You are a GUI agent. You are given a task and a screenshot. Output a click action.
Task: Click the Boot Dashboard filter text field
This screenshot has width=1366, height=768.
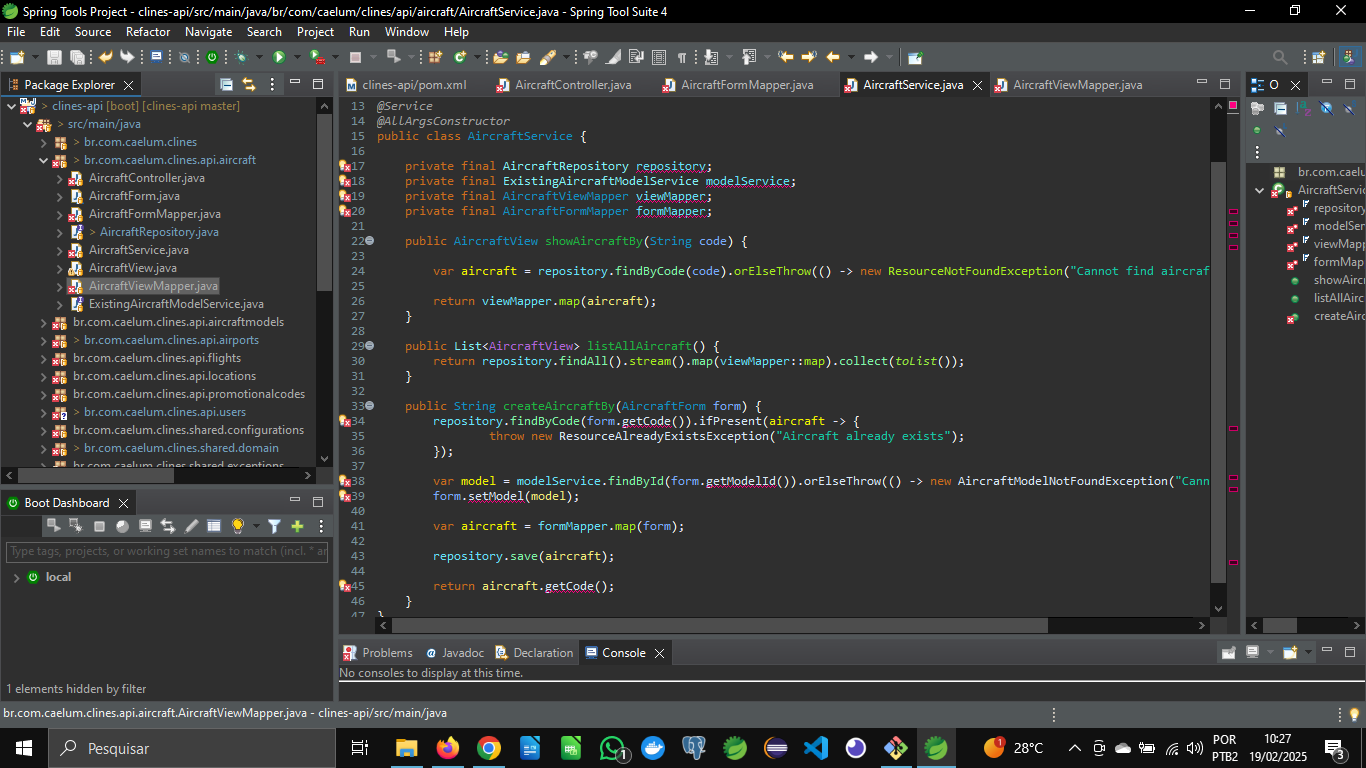(168, 551)
